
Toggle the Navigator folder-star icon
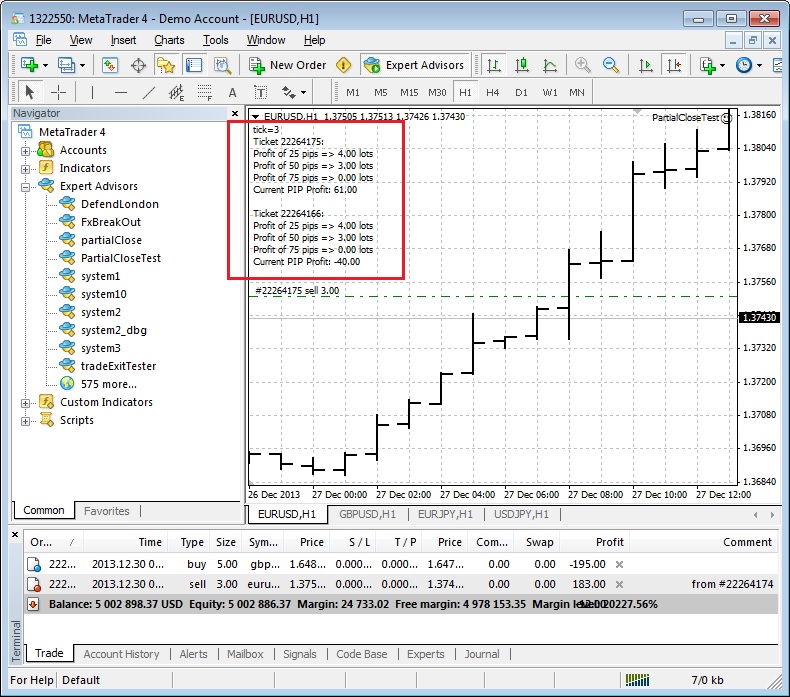166,65
